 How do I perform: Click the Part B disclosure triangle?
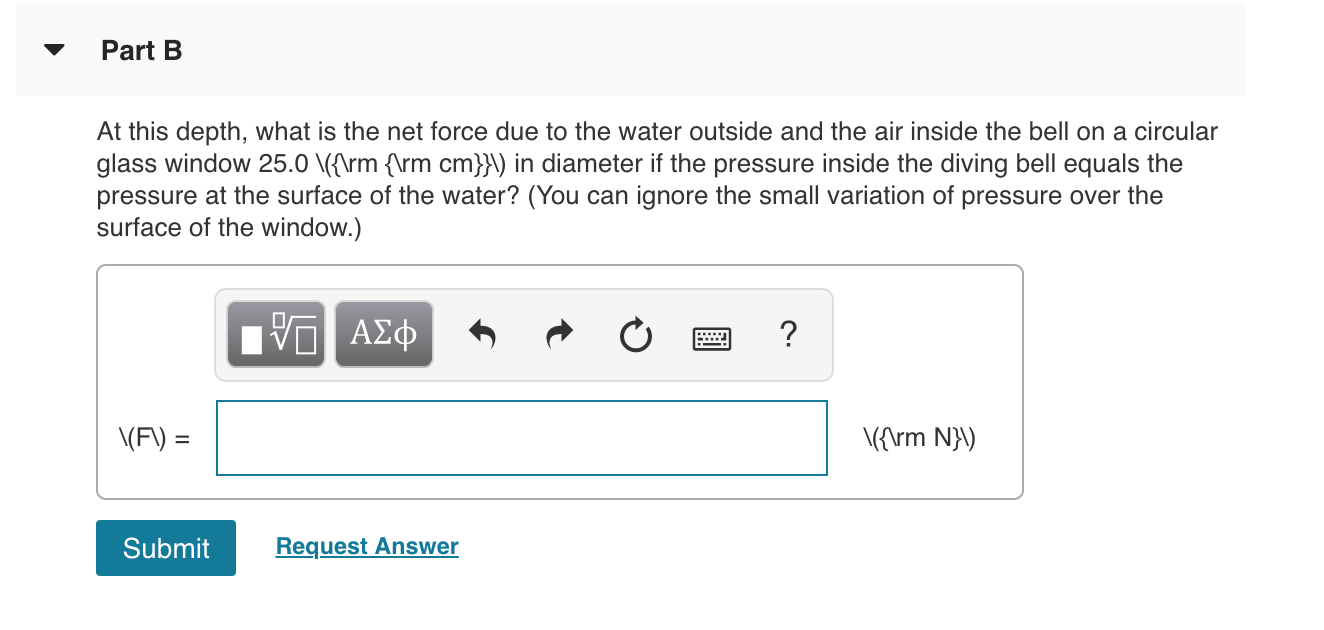point(53,49)
